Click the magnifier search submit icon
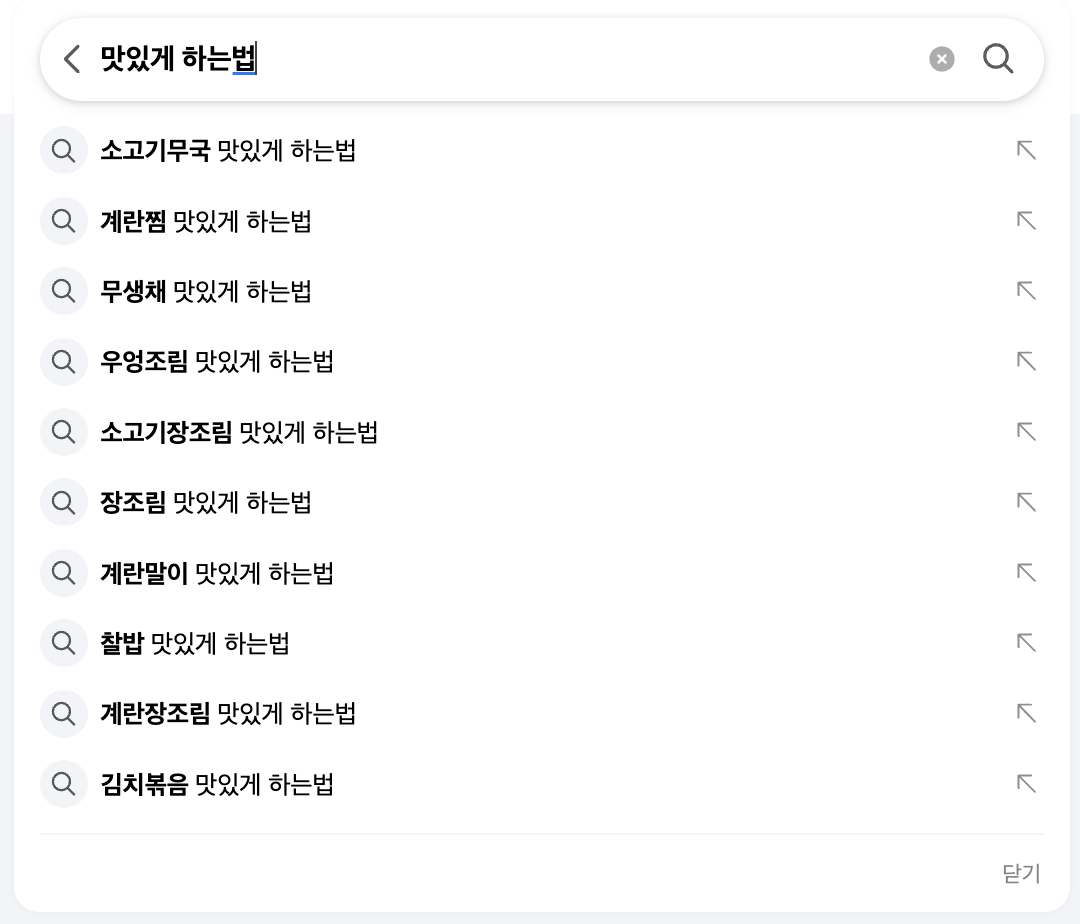 pos(998,59)
